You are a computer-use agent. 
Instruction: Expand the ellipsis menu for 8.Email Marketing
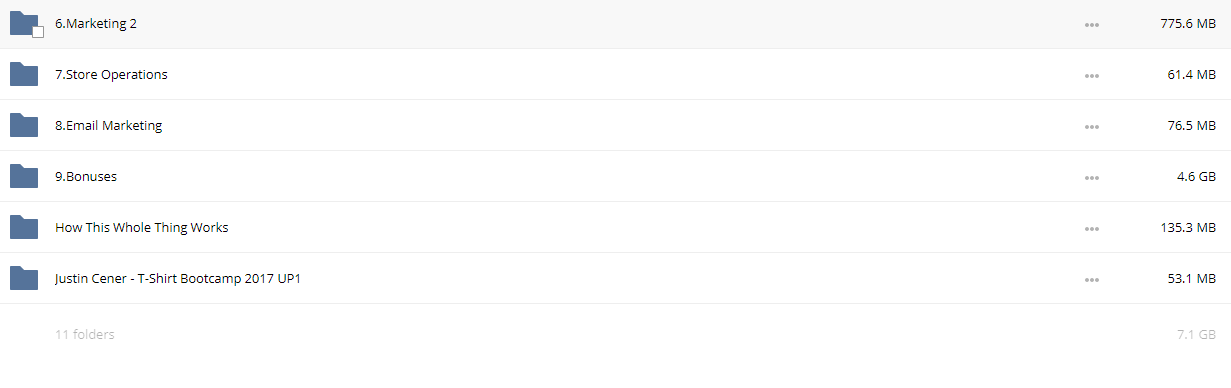point(1092,127)
